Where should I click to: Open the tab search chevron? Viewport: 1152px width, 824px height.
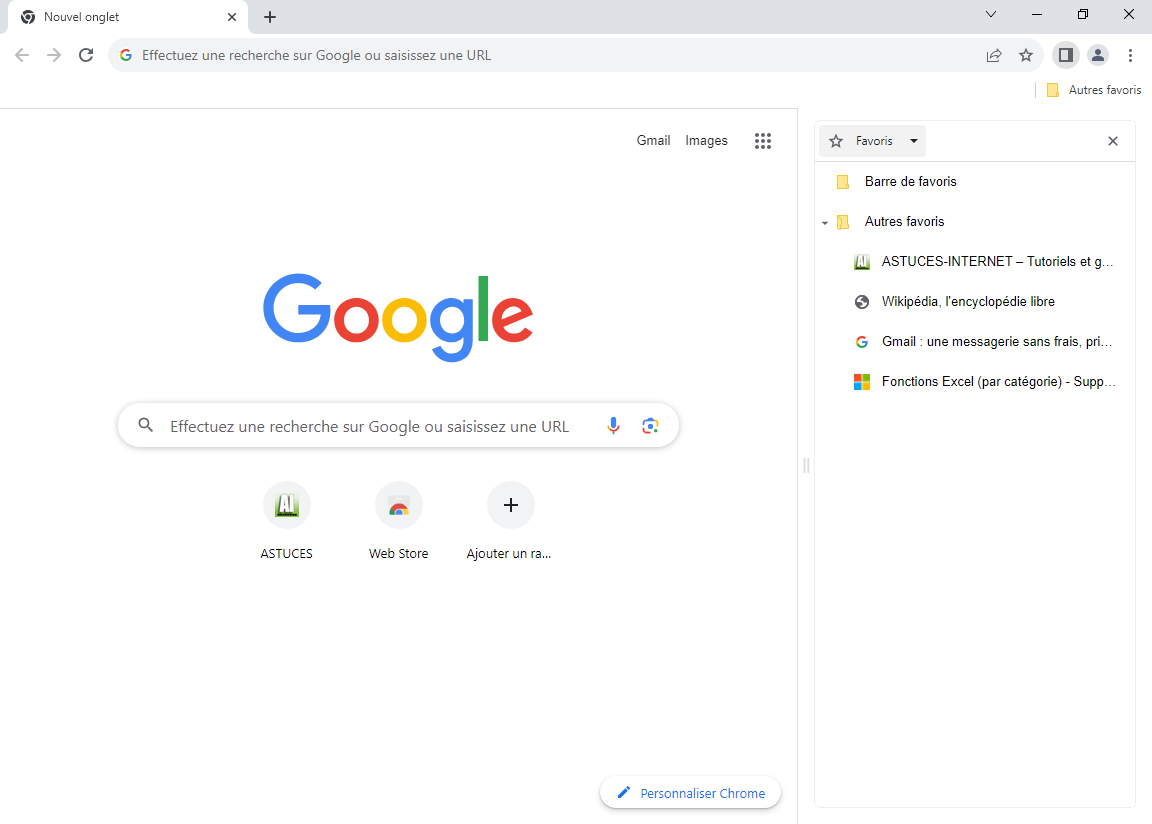click(x=991, y=15)
